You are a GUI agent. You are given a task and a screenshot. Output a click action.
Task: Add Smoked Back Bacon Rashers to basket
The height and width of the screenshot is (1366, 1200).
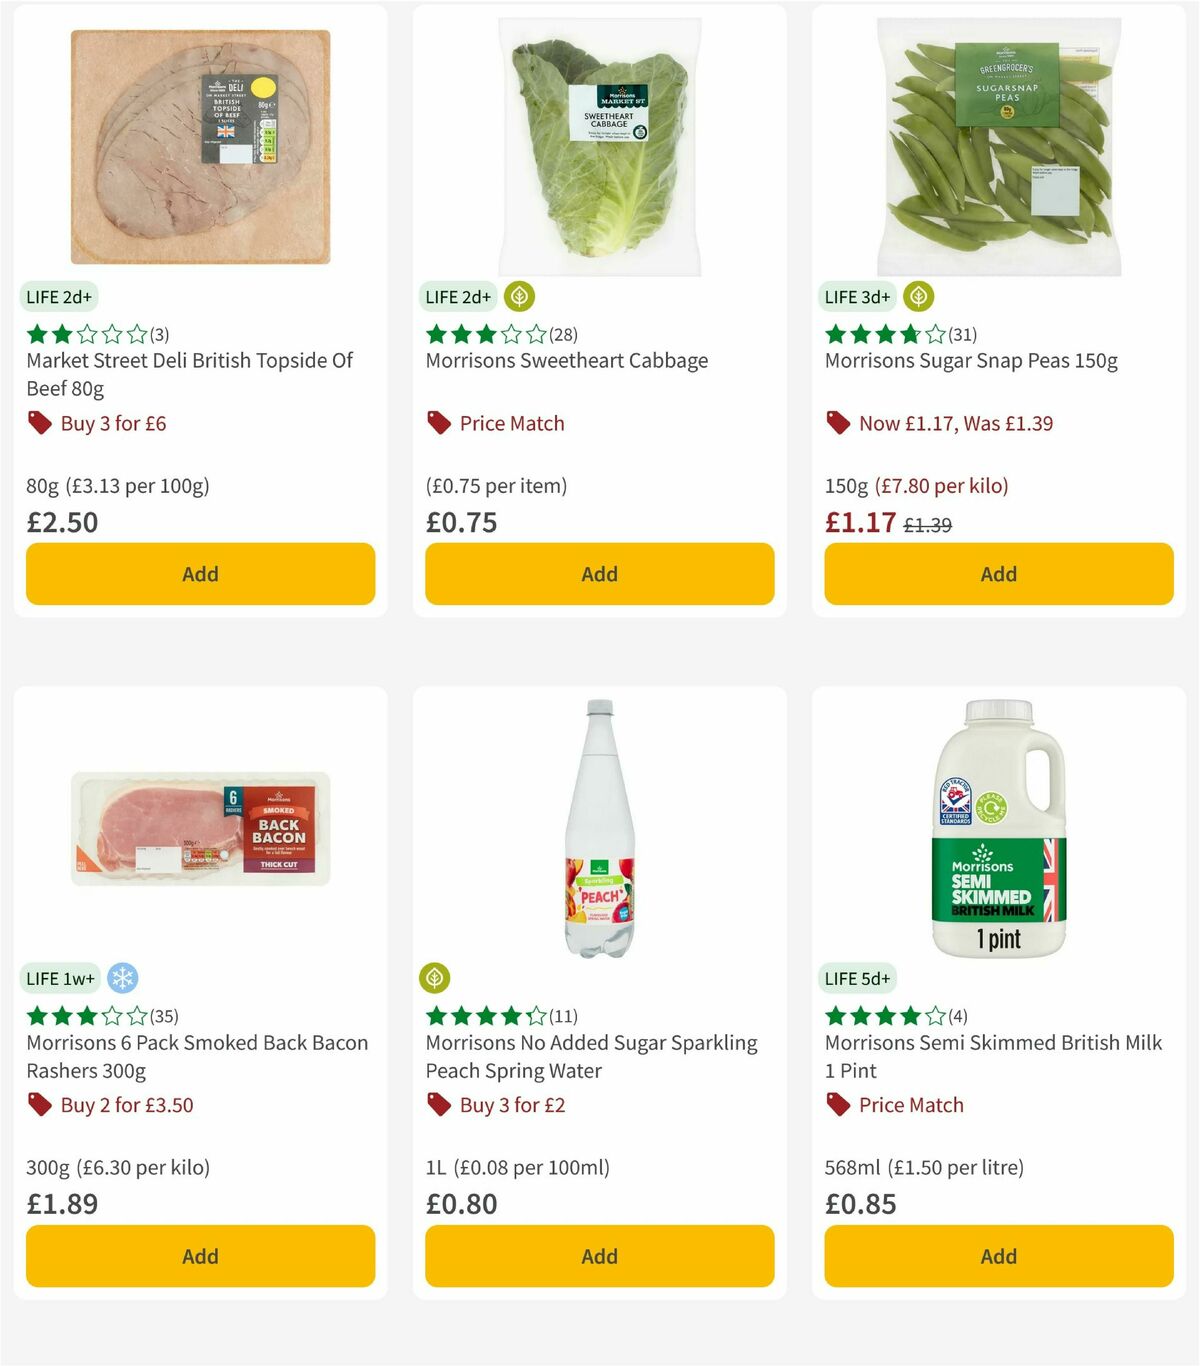(x=200, y=1256)
